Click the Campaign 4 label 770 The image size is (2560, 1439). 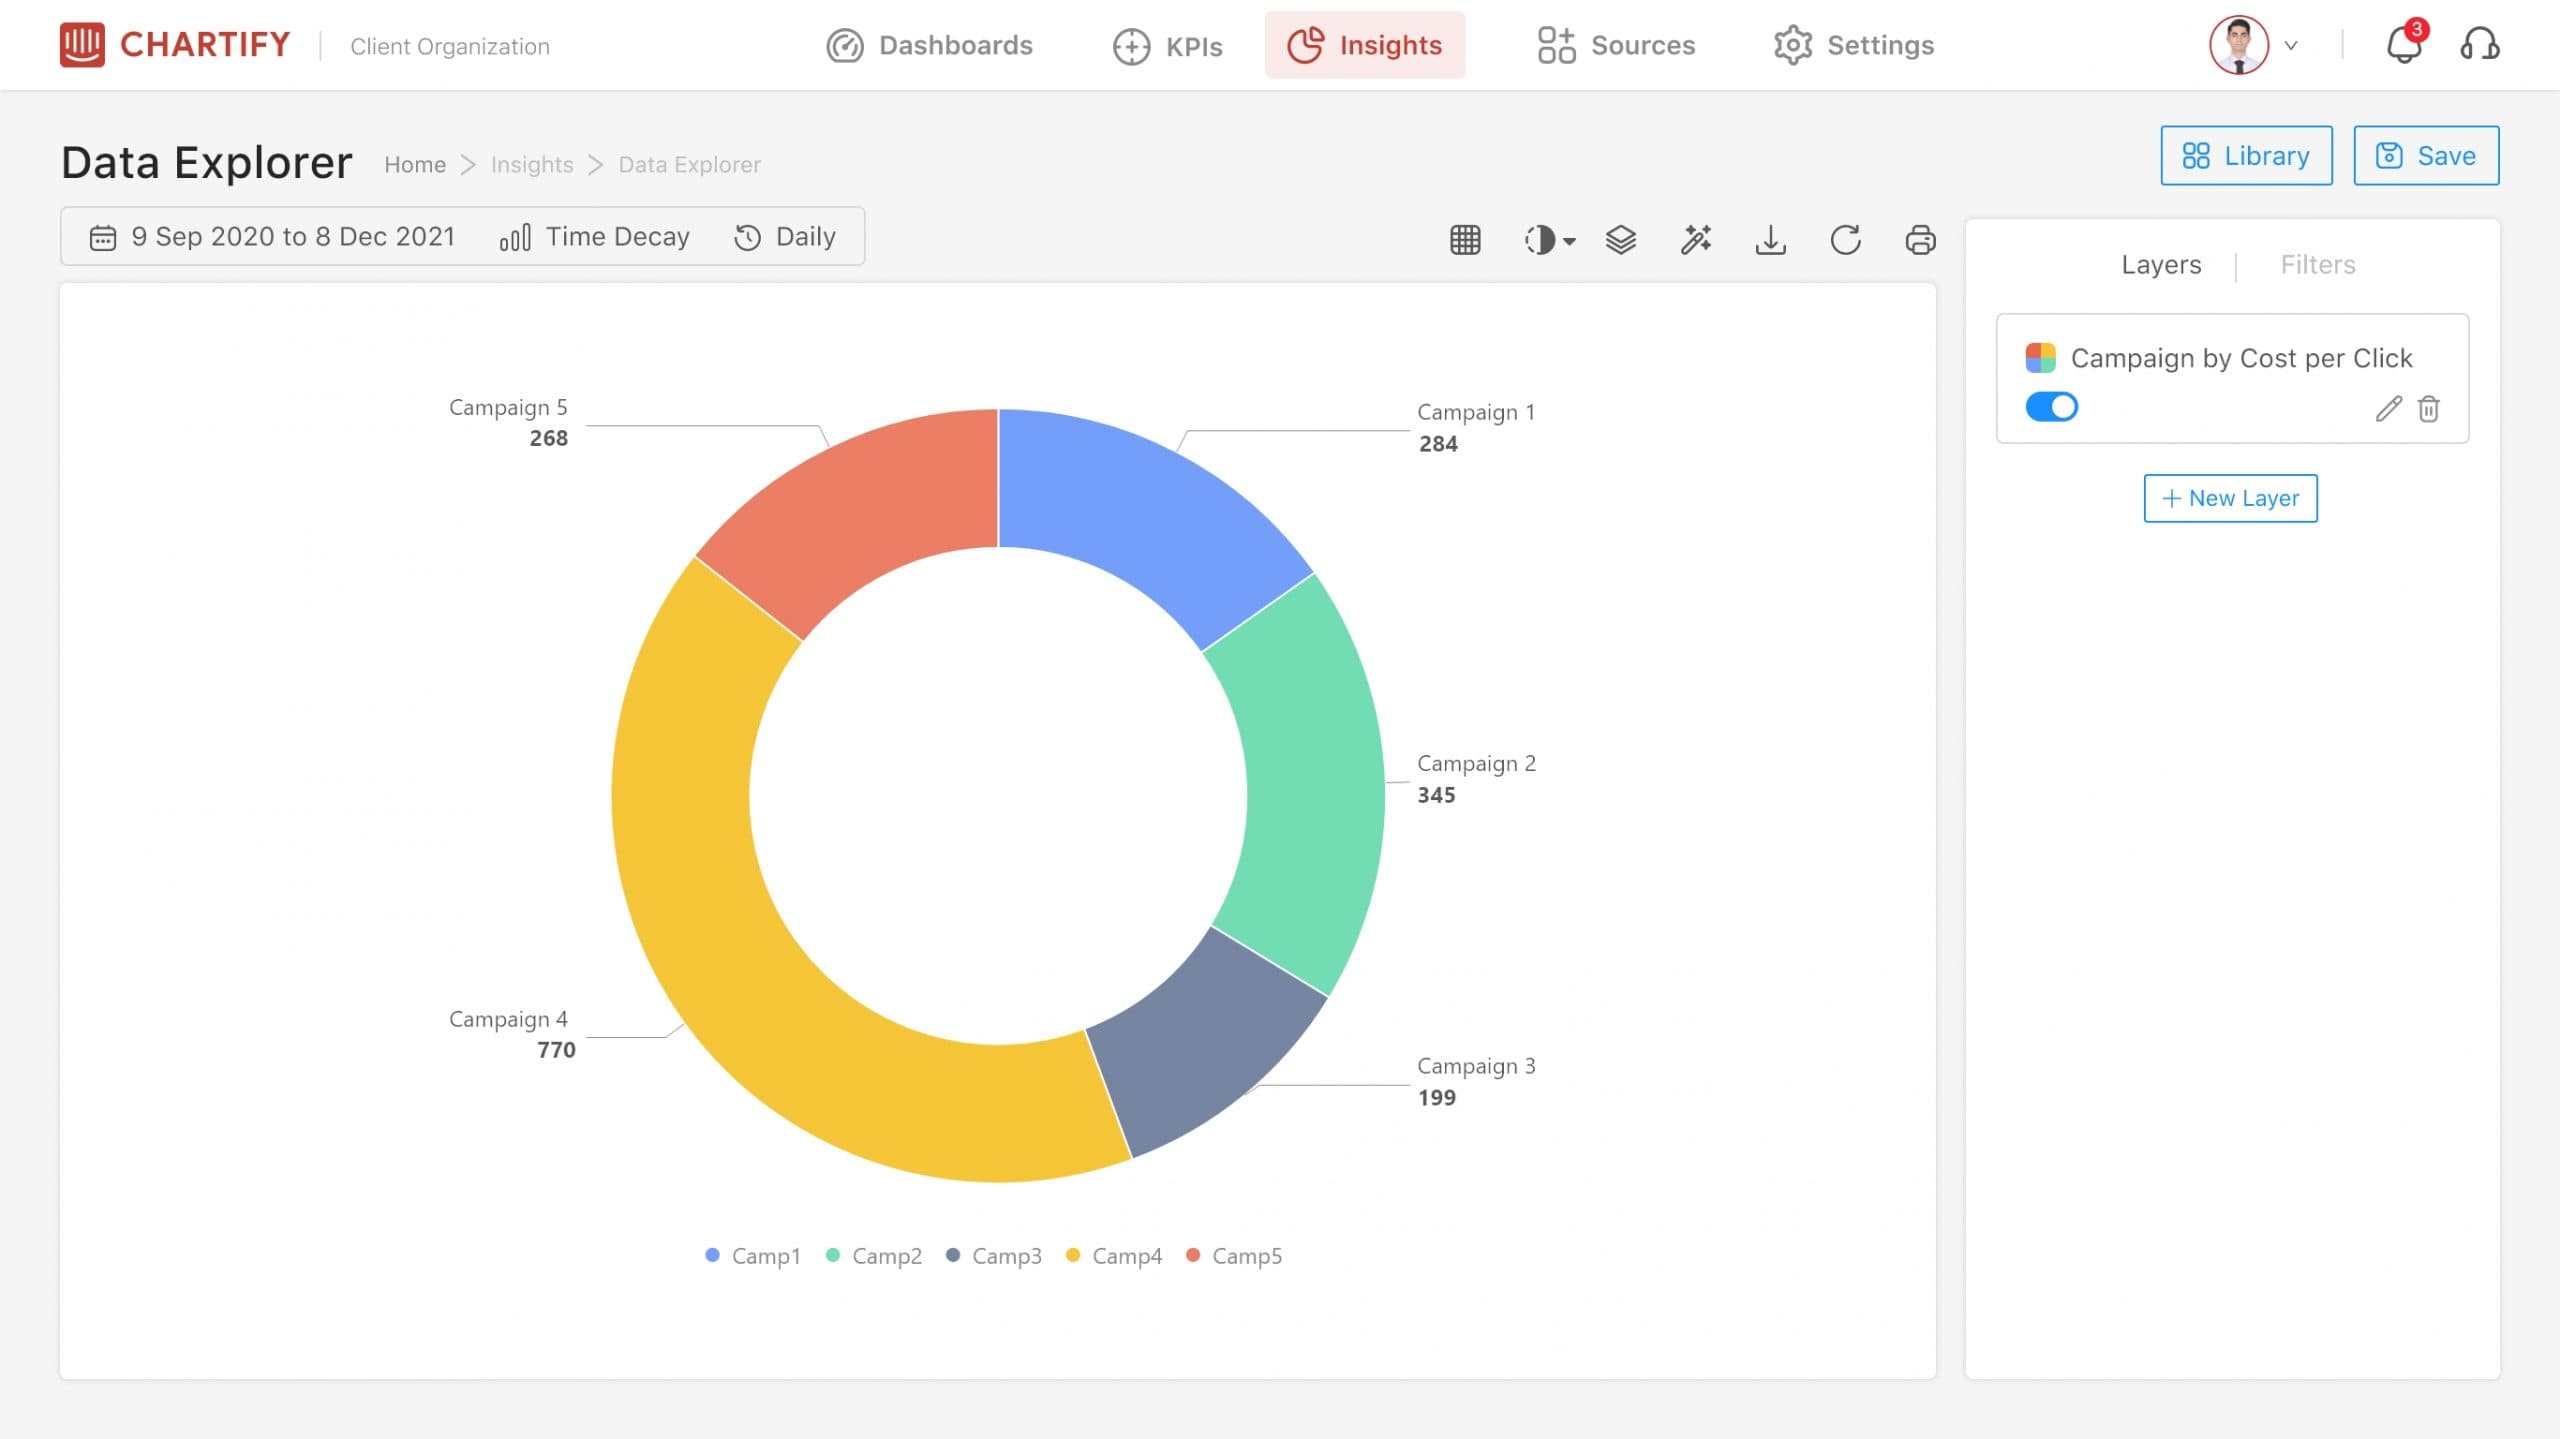pos(512,1034)
